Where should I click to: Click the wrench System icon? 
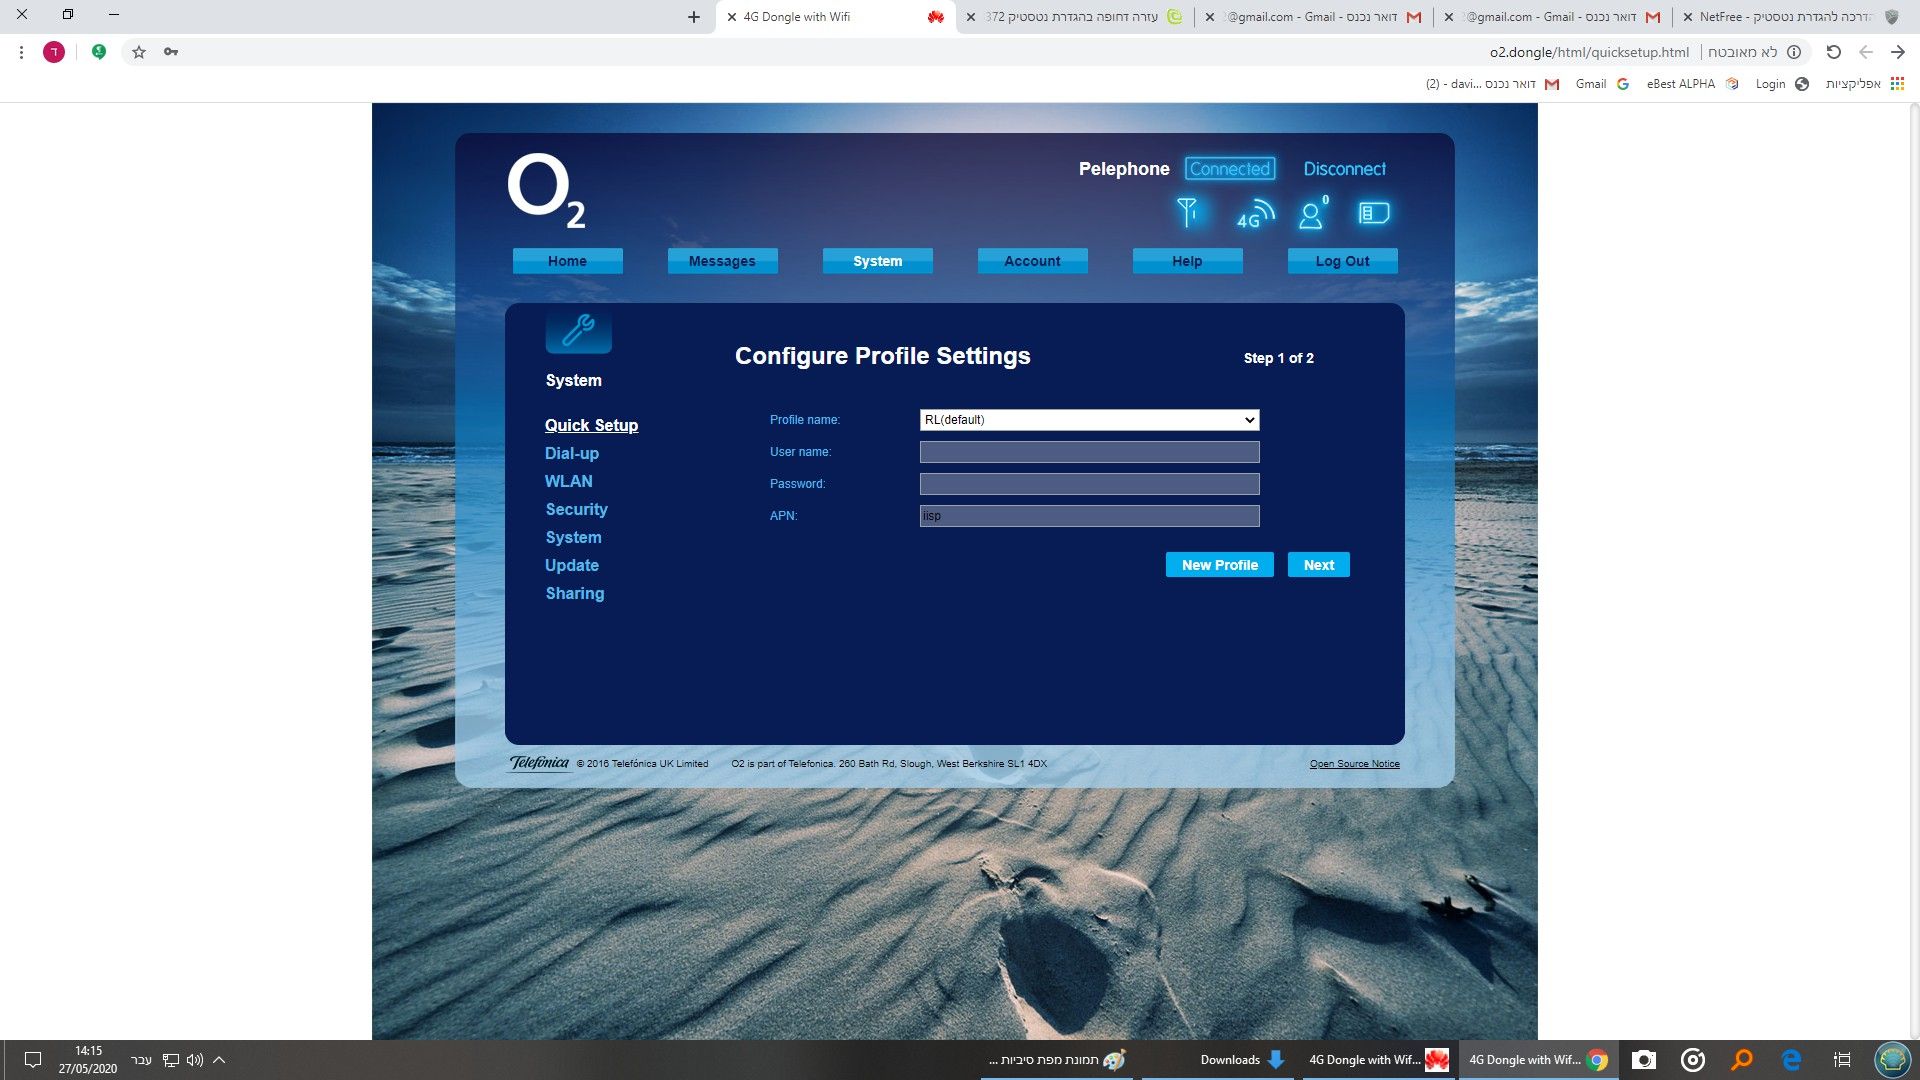[x=578, y=330]
